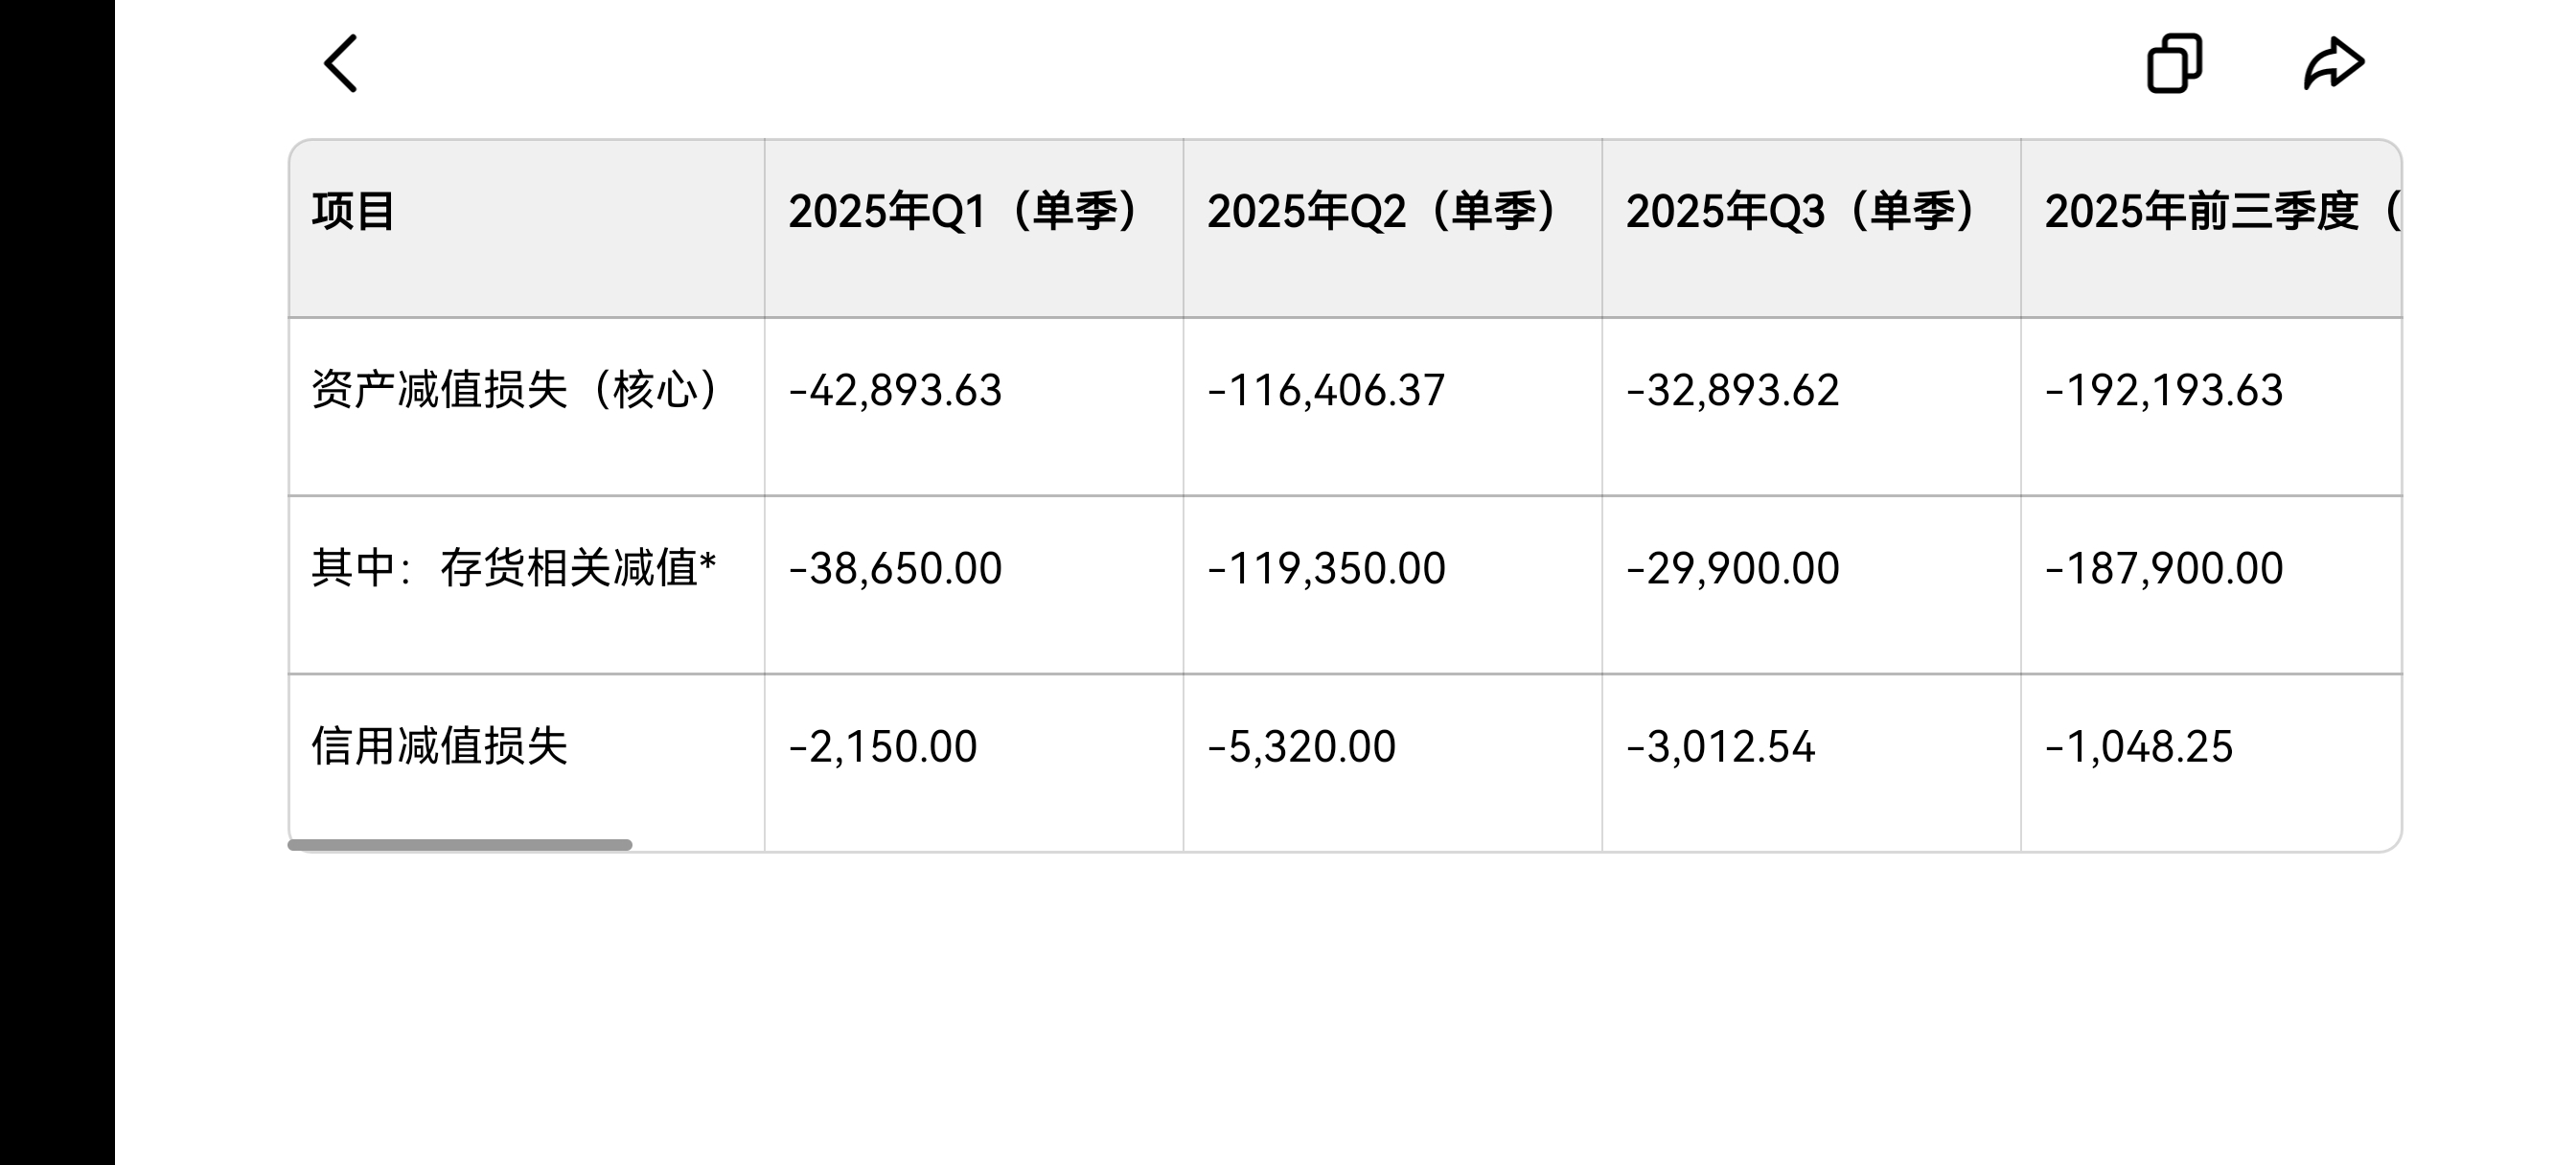
Task: Select the 2025年Q2（单季） column header
Action: 1382,212
